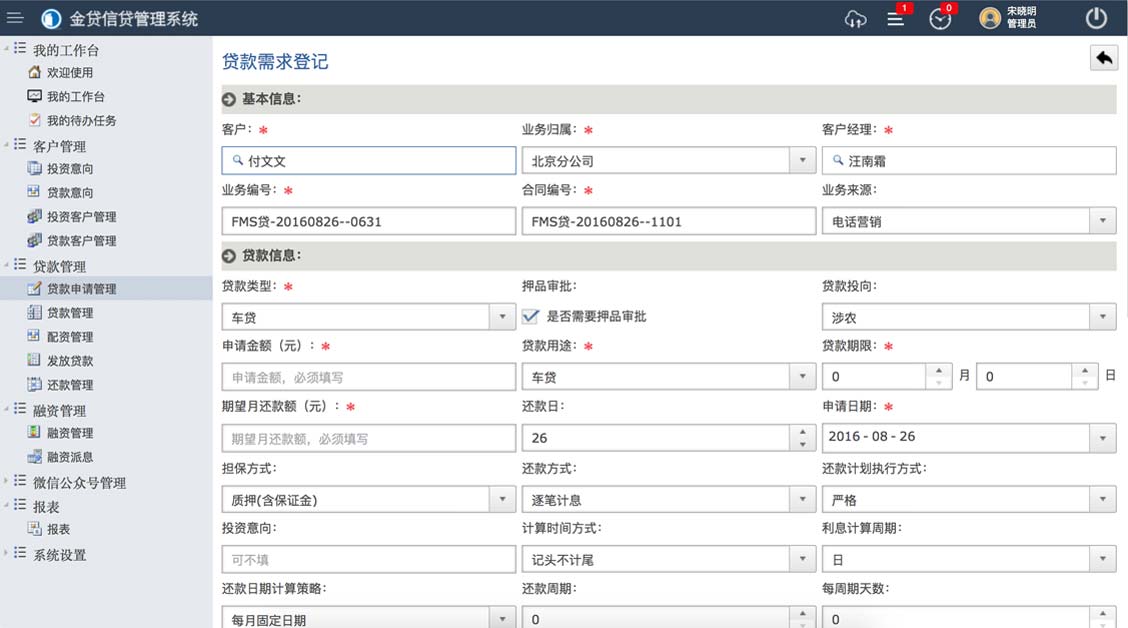Viewport: 1128px width, 628px height.
Task: Click the search icon in 客户经理 field
Action: [x=837, y=160]
